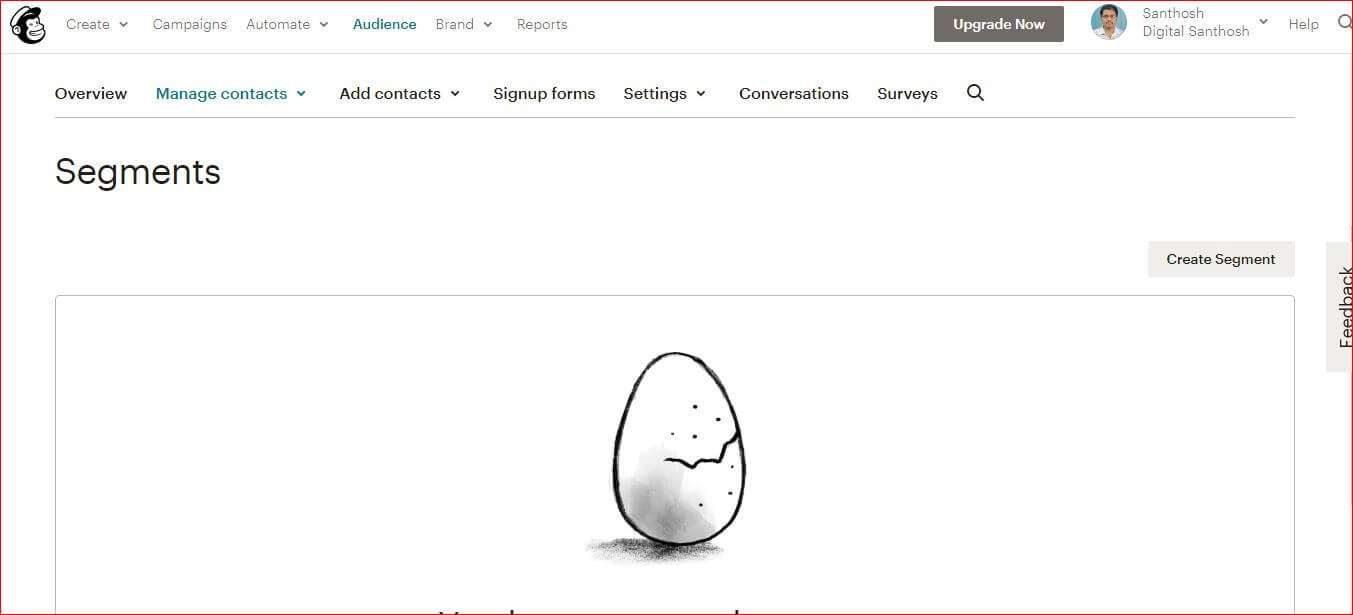The height and width of the screenshot is (615, 1353).
Task: Select the Audience menu item
Action: pyautogui.click(x=384, y=24)
